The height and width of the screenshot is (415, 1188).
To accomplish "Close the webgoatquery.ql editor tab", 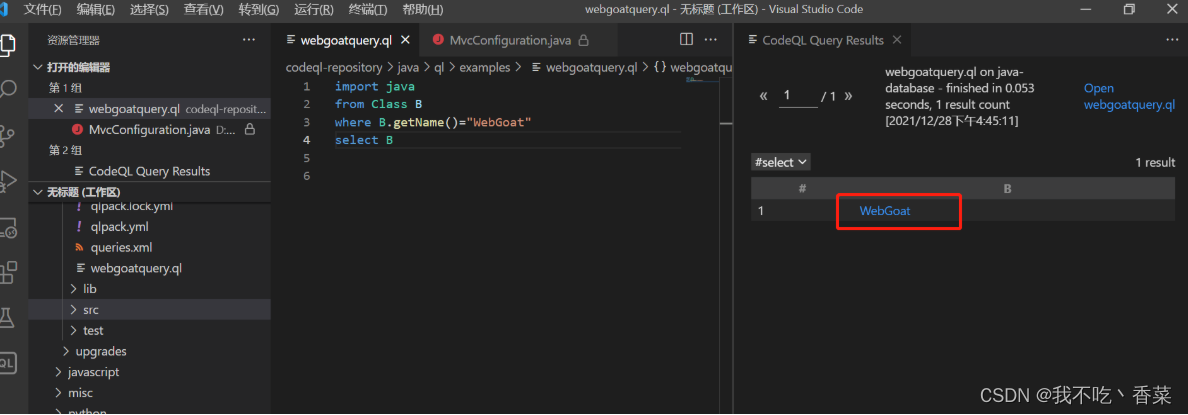I will (405, 40).
